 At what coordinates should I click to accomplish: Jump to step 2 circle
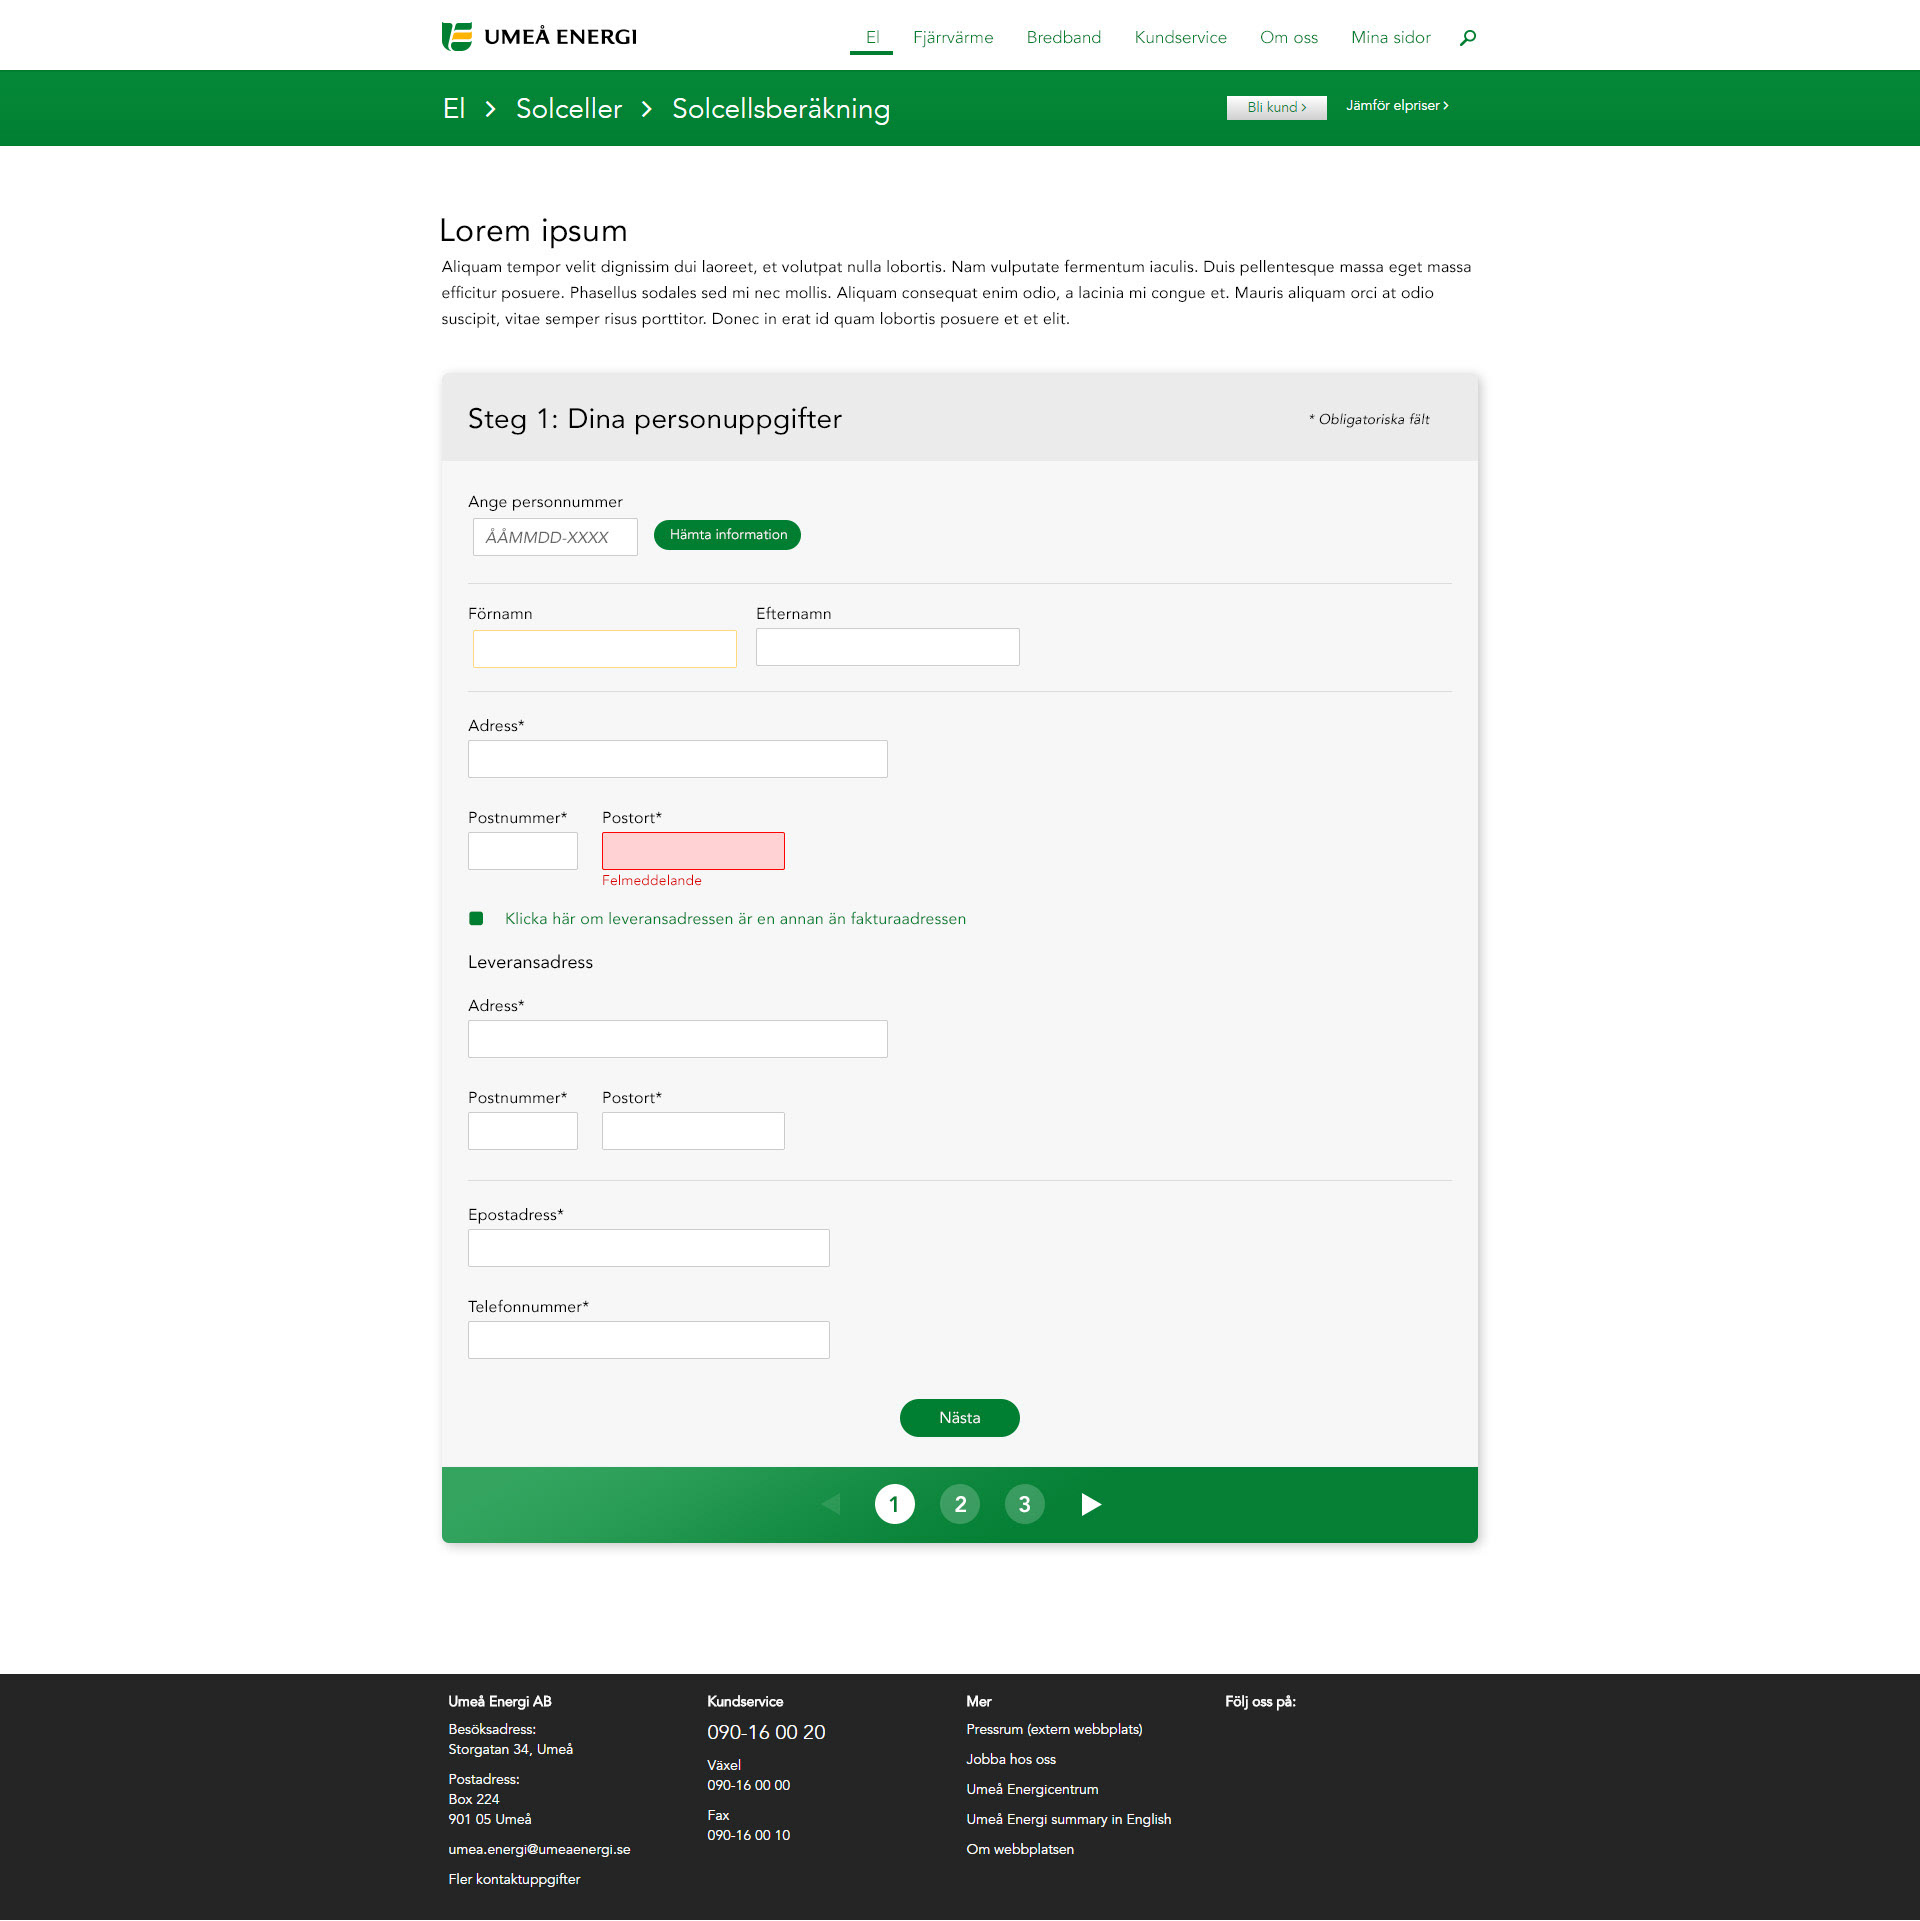(x=960, y=1504)
